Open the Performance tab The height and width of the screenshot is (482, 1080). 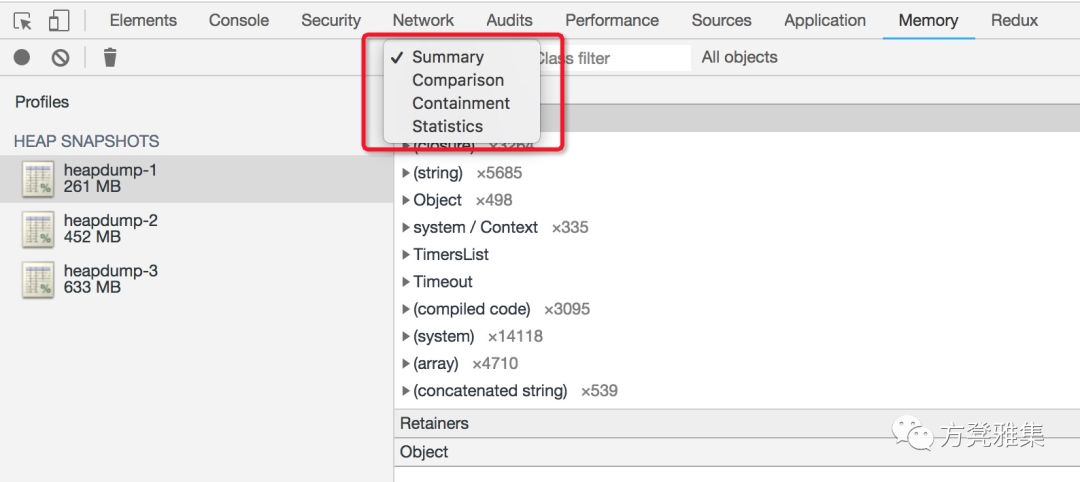coord(611,20)
